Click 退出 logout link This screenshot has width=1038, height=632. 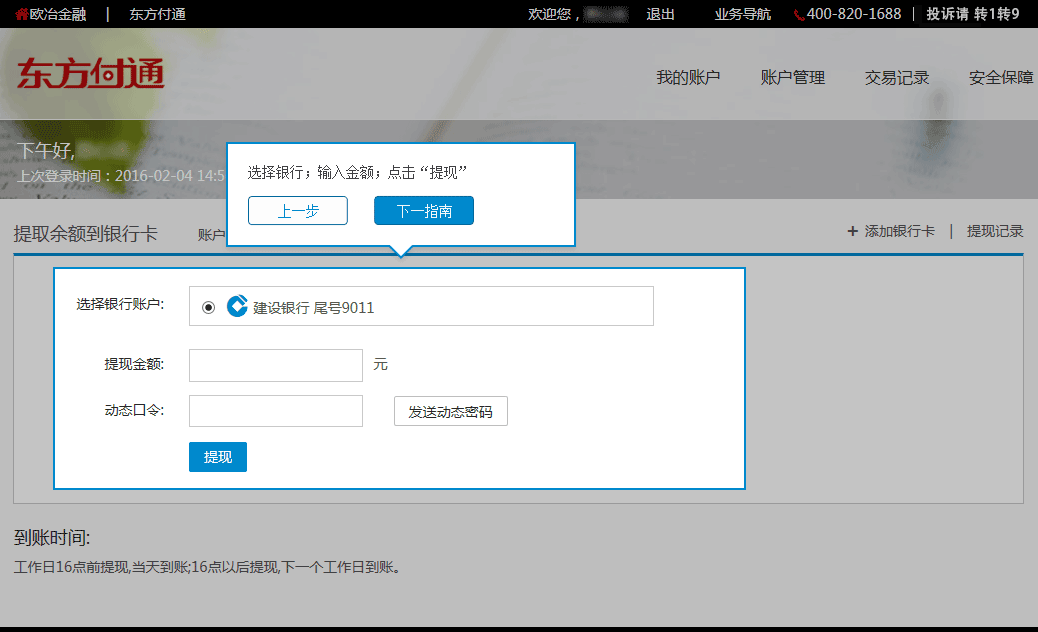point(660,14)
